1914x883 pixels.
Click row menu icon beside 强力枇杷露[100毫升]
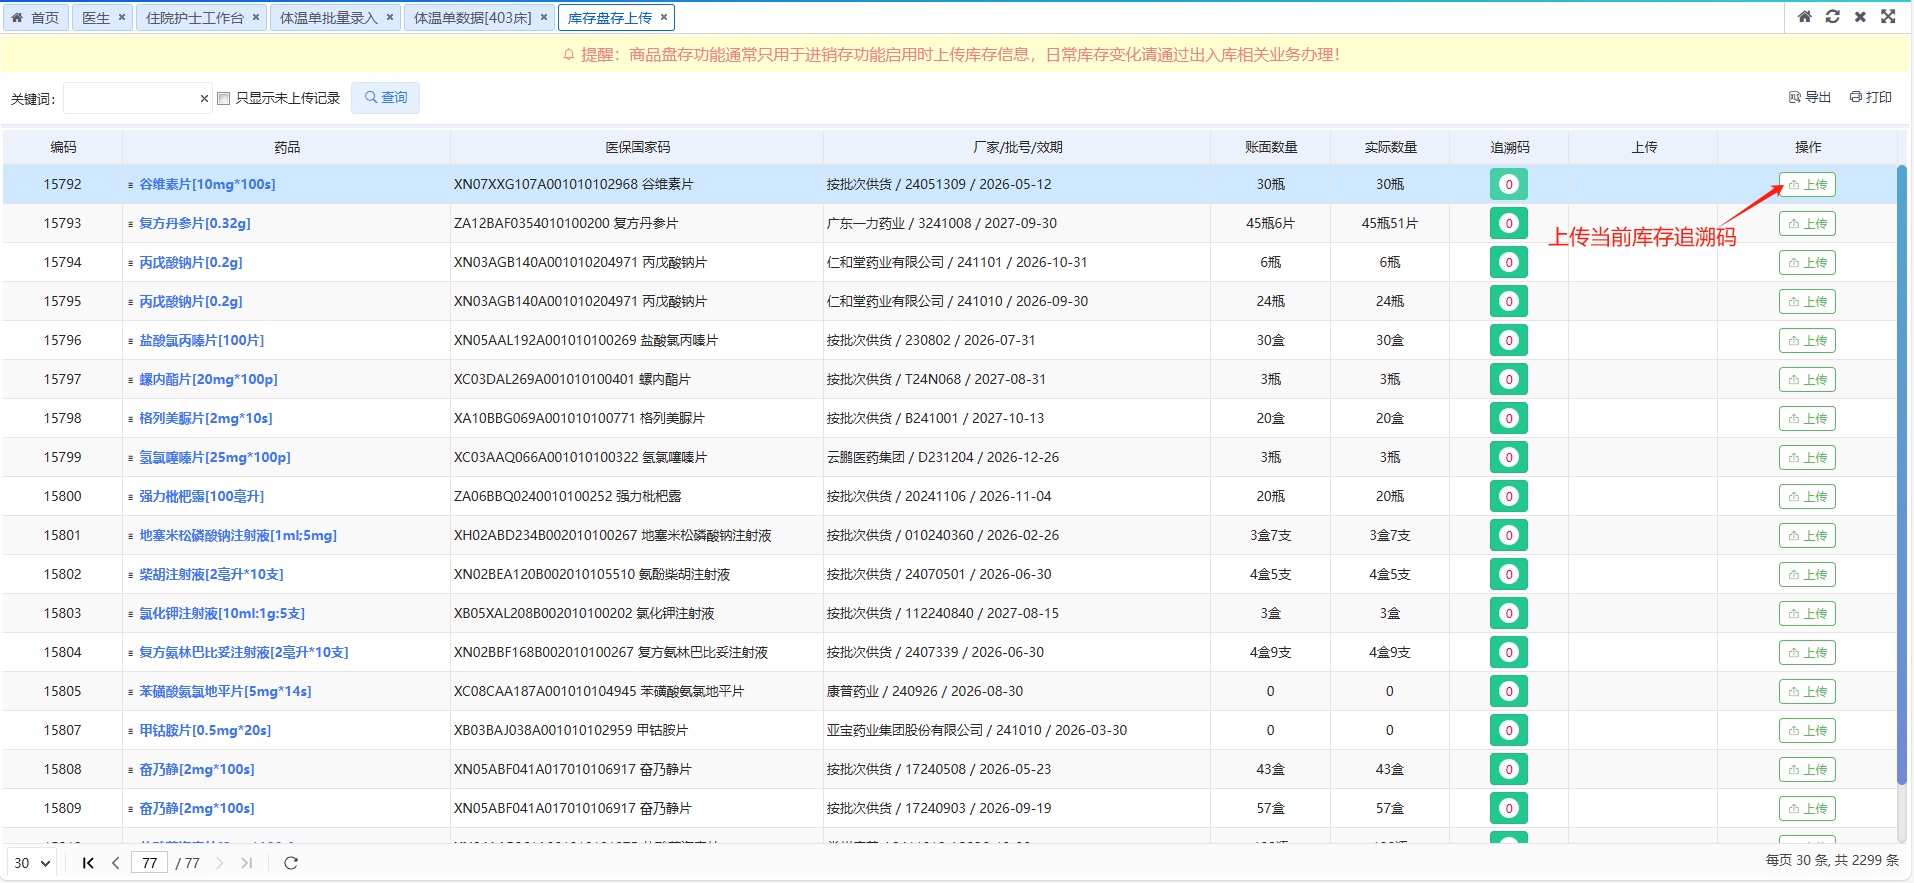[x=131, y=497]
